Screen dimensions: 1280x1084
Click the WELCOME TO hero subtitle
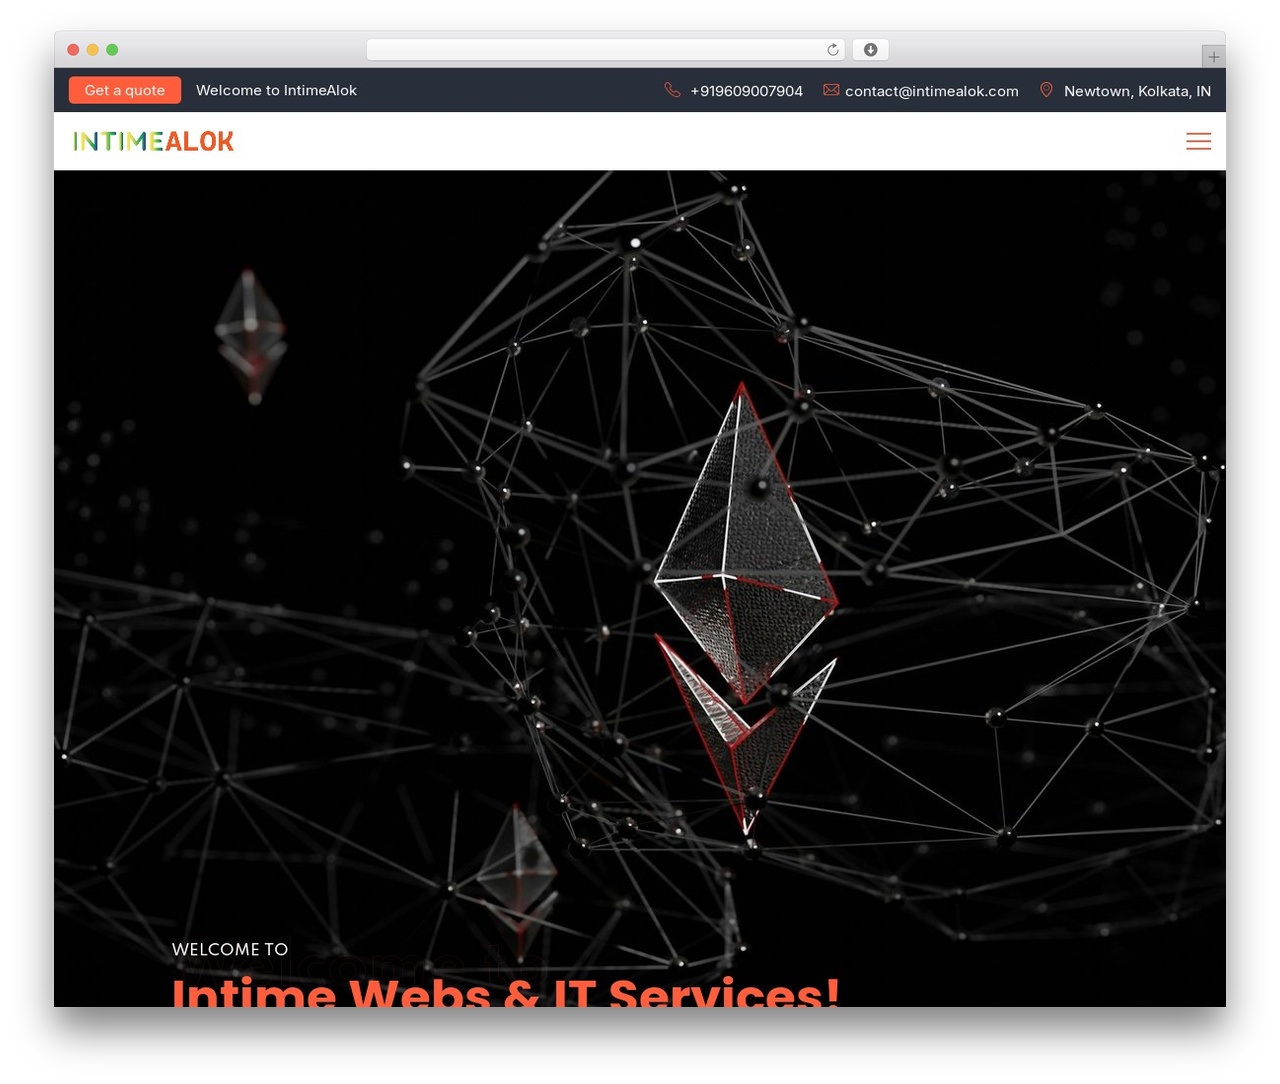(230, 949)
